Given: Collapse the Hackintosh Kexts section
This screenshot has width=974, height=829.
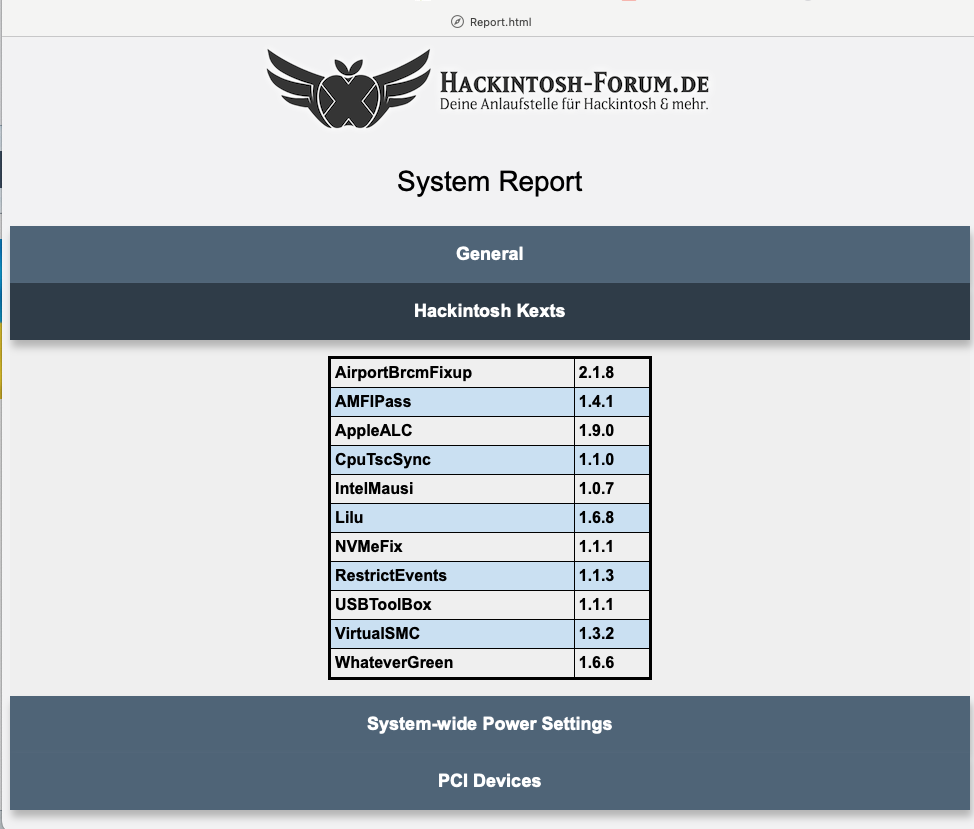Looking at the screenshot, I should coord(489,310).
